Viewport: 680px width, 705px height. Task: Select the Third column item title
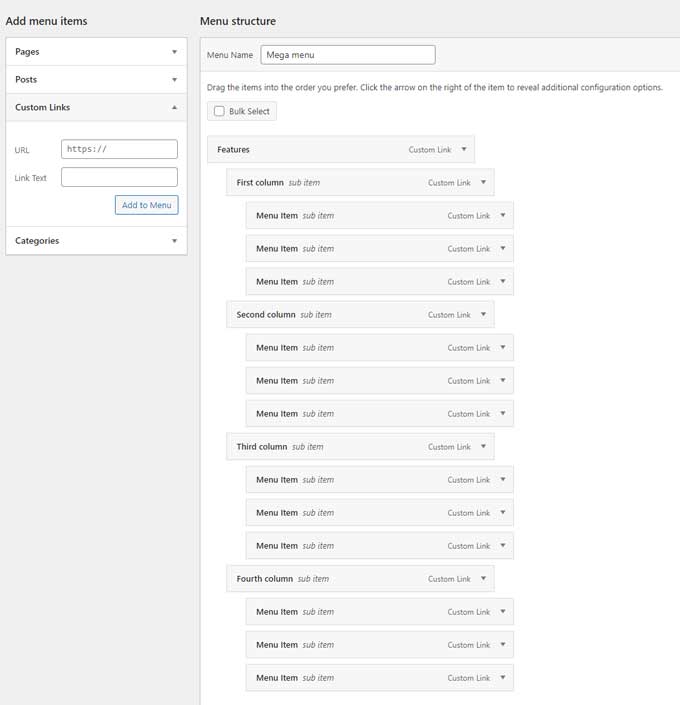262,446
